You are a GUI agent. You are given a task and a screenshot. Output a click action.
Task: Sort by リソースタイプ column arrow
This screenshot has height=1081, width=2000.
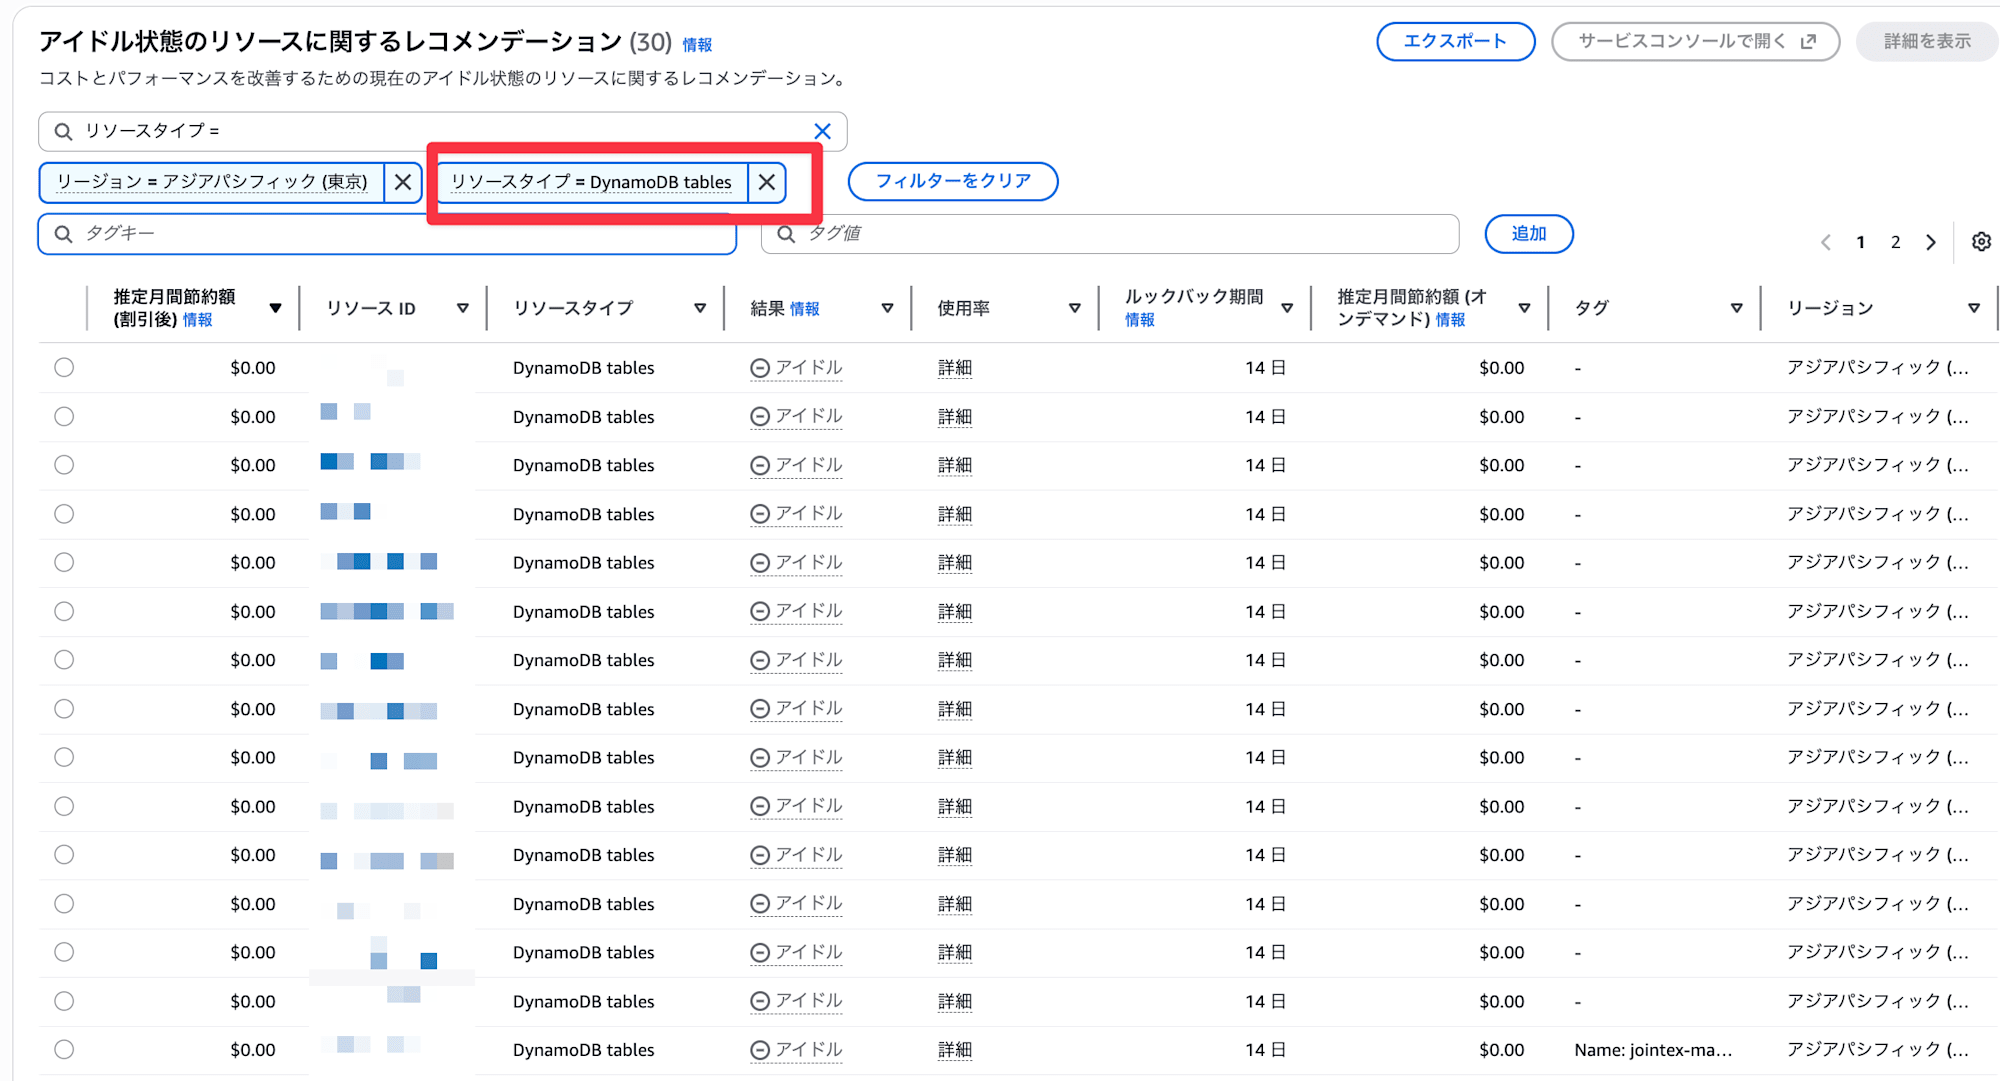click(700, 308)
